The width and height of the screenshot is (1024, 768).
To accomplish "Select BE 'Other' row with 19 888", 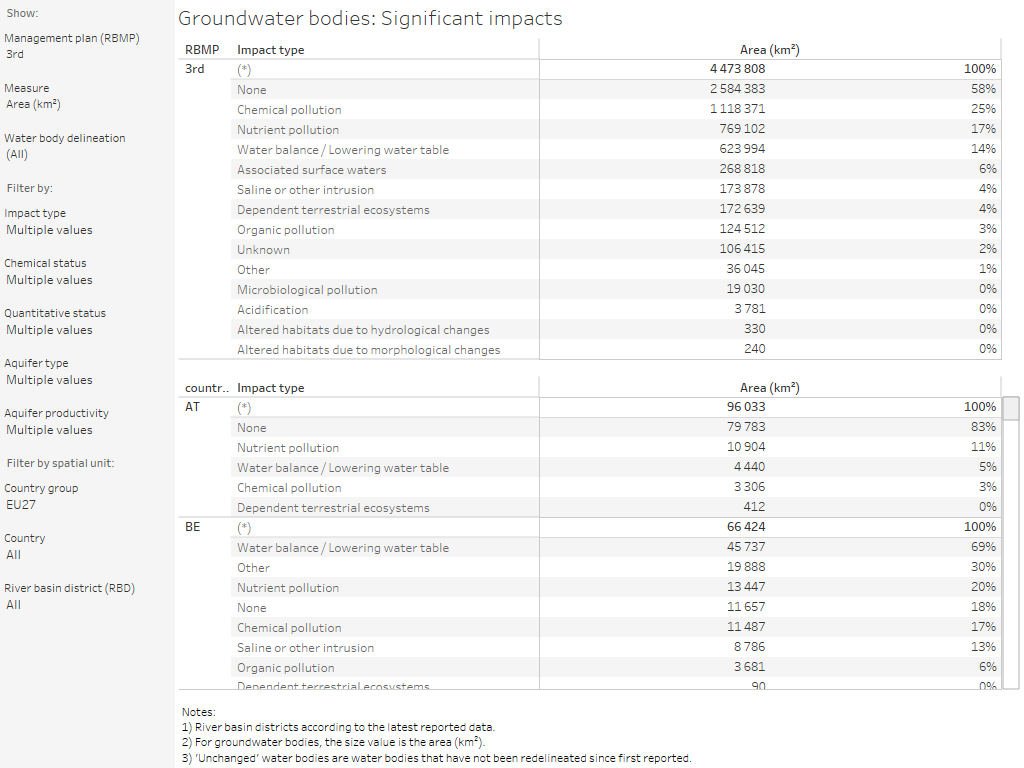I will pos(616,568).
